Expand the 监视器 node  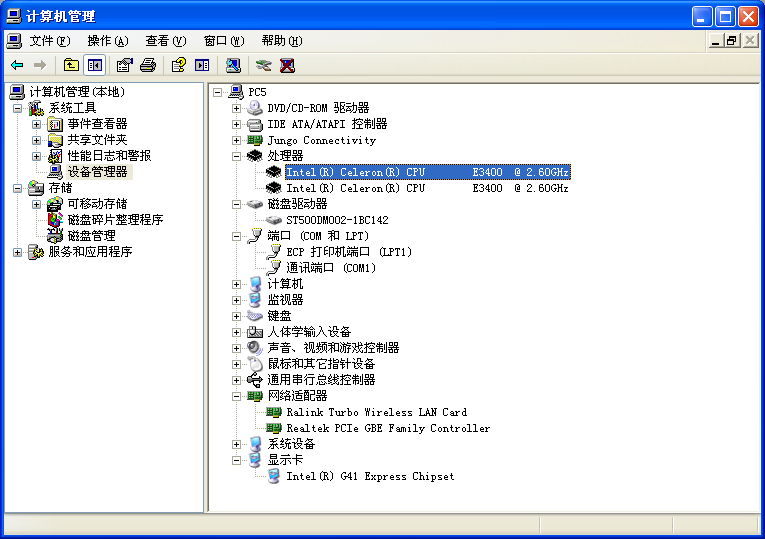(237, 300)
